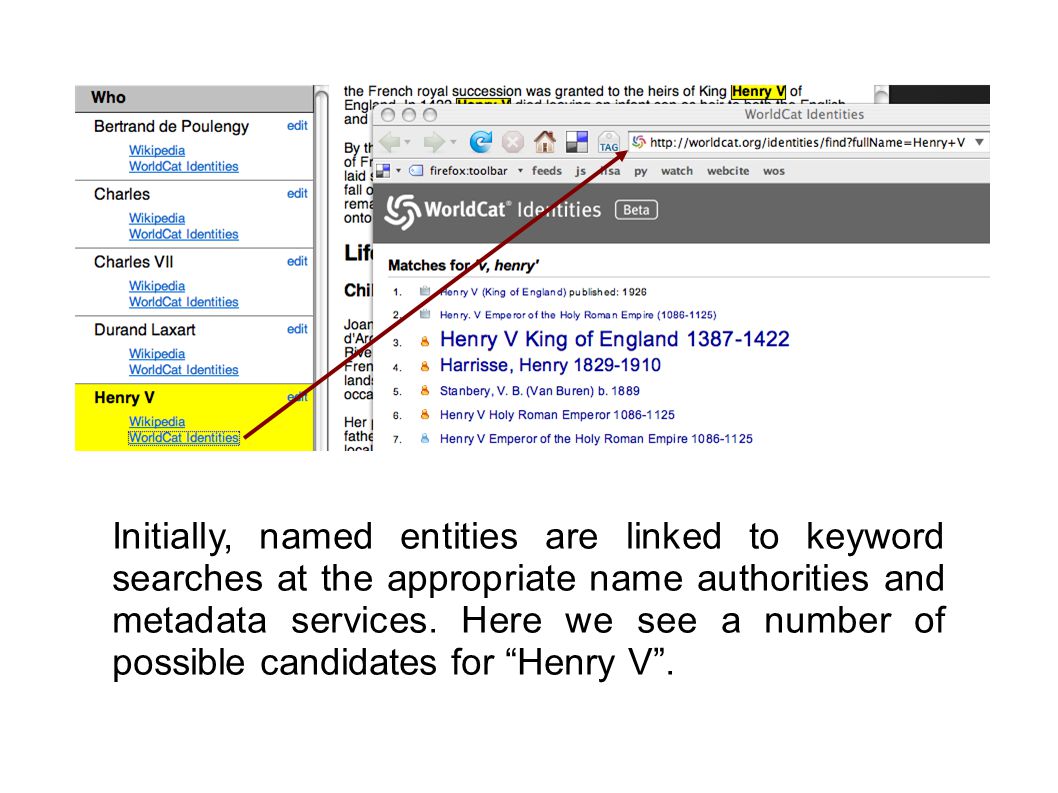Expand the firefox:toolbar bookmark folder

click(467, 171)
